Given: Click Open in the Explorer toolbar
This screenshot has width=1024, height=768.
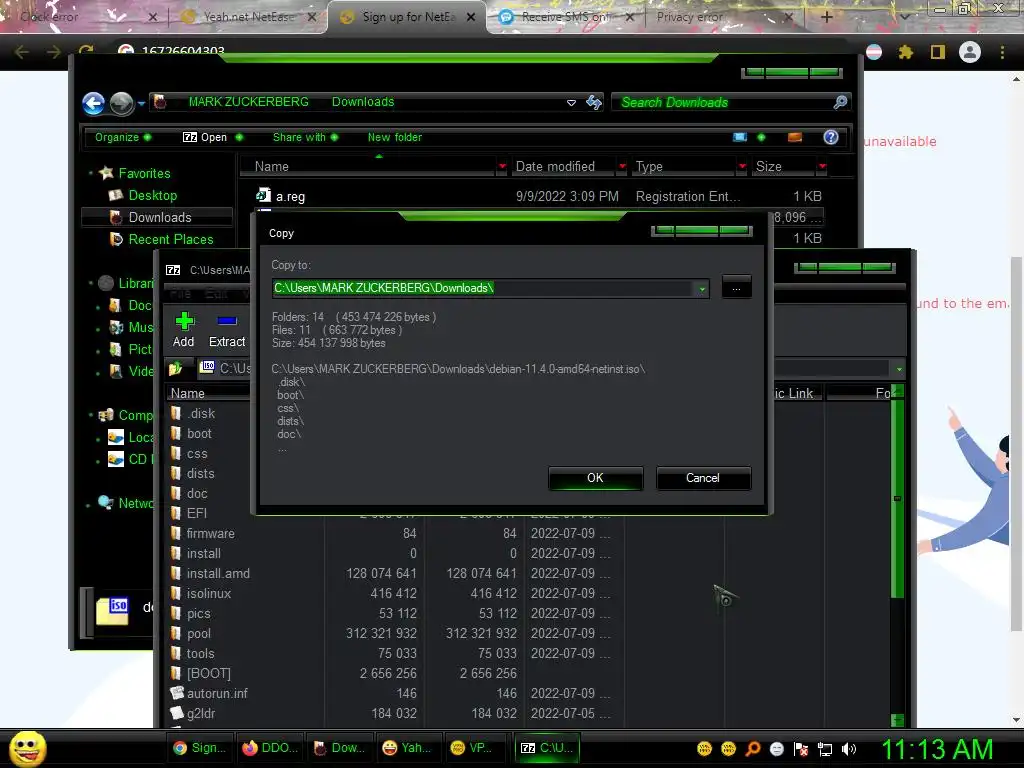Looking at the screenshot, I should 212,137.
